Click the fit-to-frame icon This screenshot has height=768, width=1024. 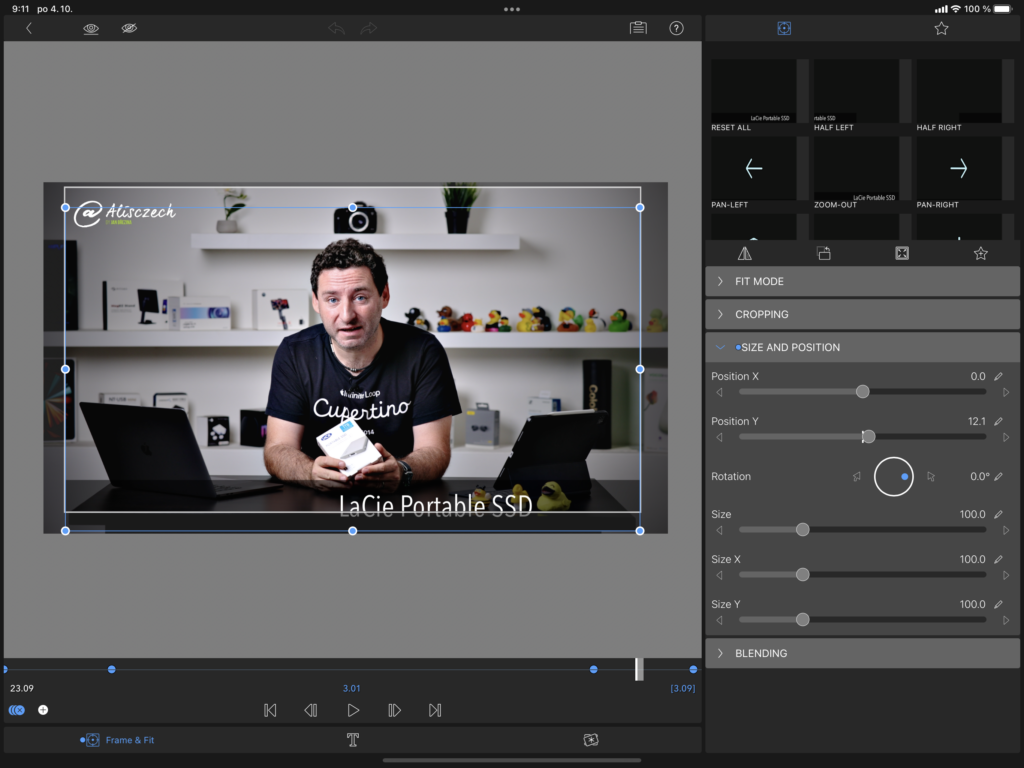point(902,253)
